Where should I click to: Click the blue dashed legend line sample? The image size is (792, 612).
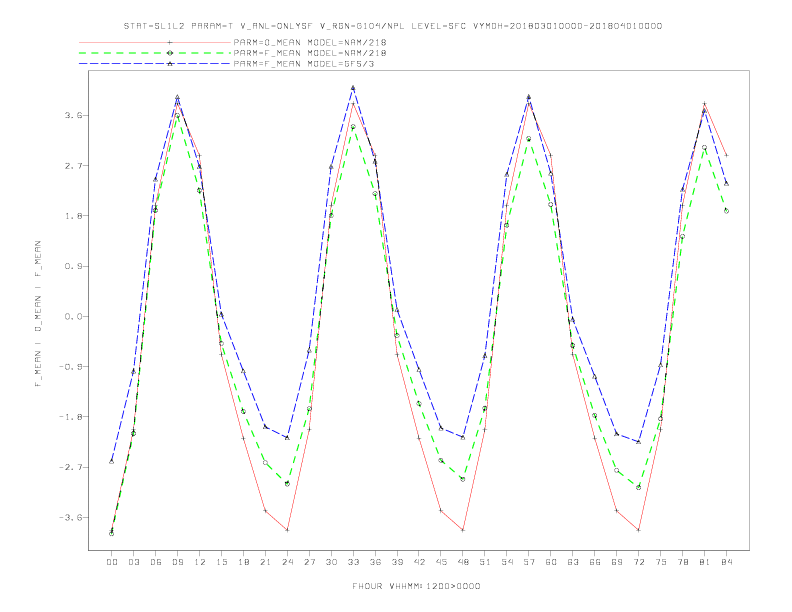(x=155, y=64)
